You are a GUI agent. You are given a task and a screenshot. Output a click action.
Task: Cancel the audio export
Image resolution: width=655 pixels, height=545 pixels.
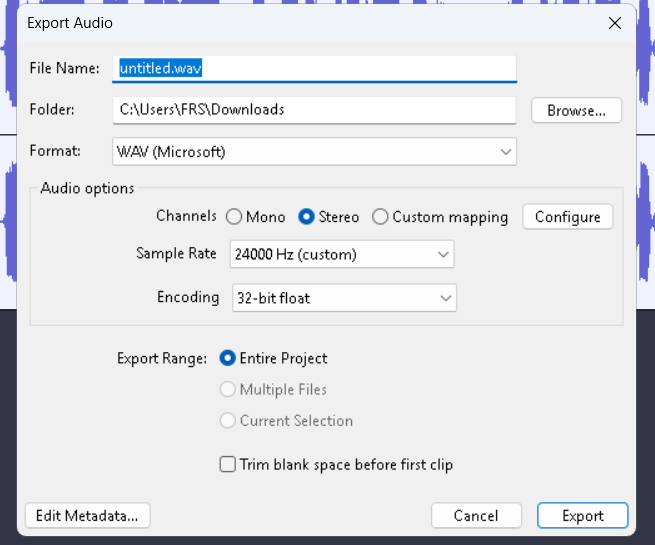tap(476, 516)
